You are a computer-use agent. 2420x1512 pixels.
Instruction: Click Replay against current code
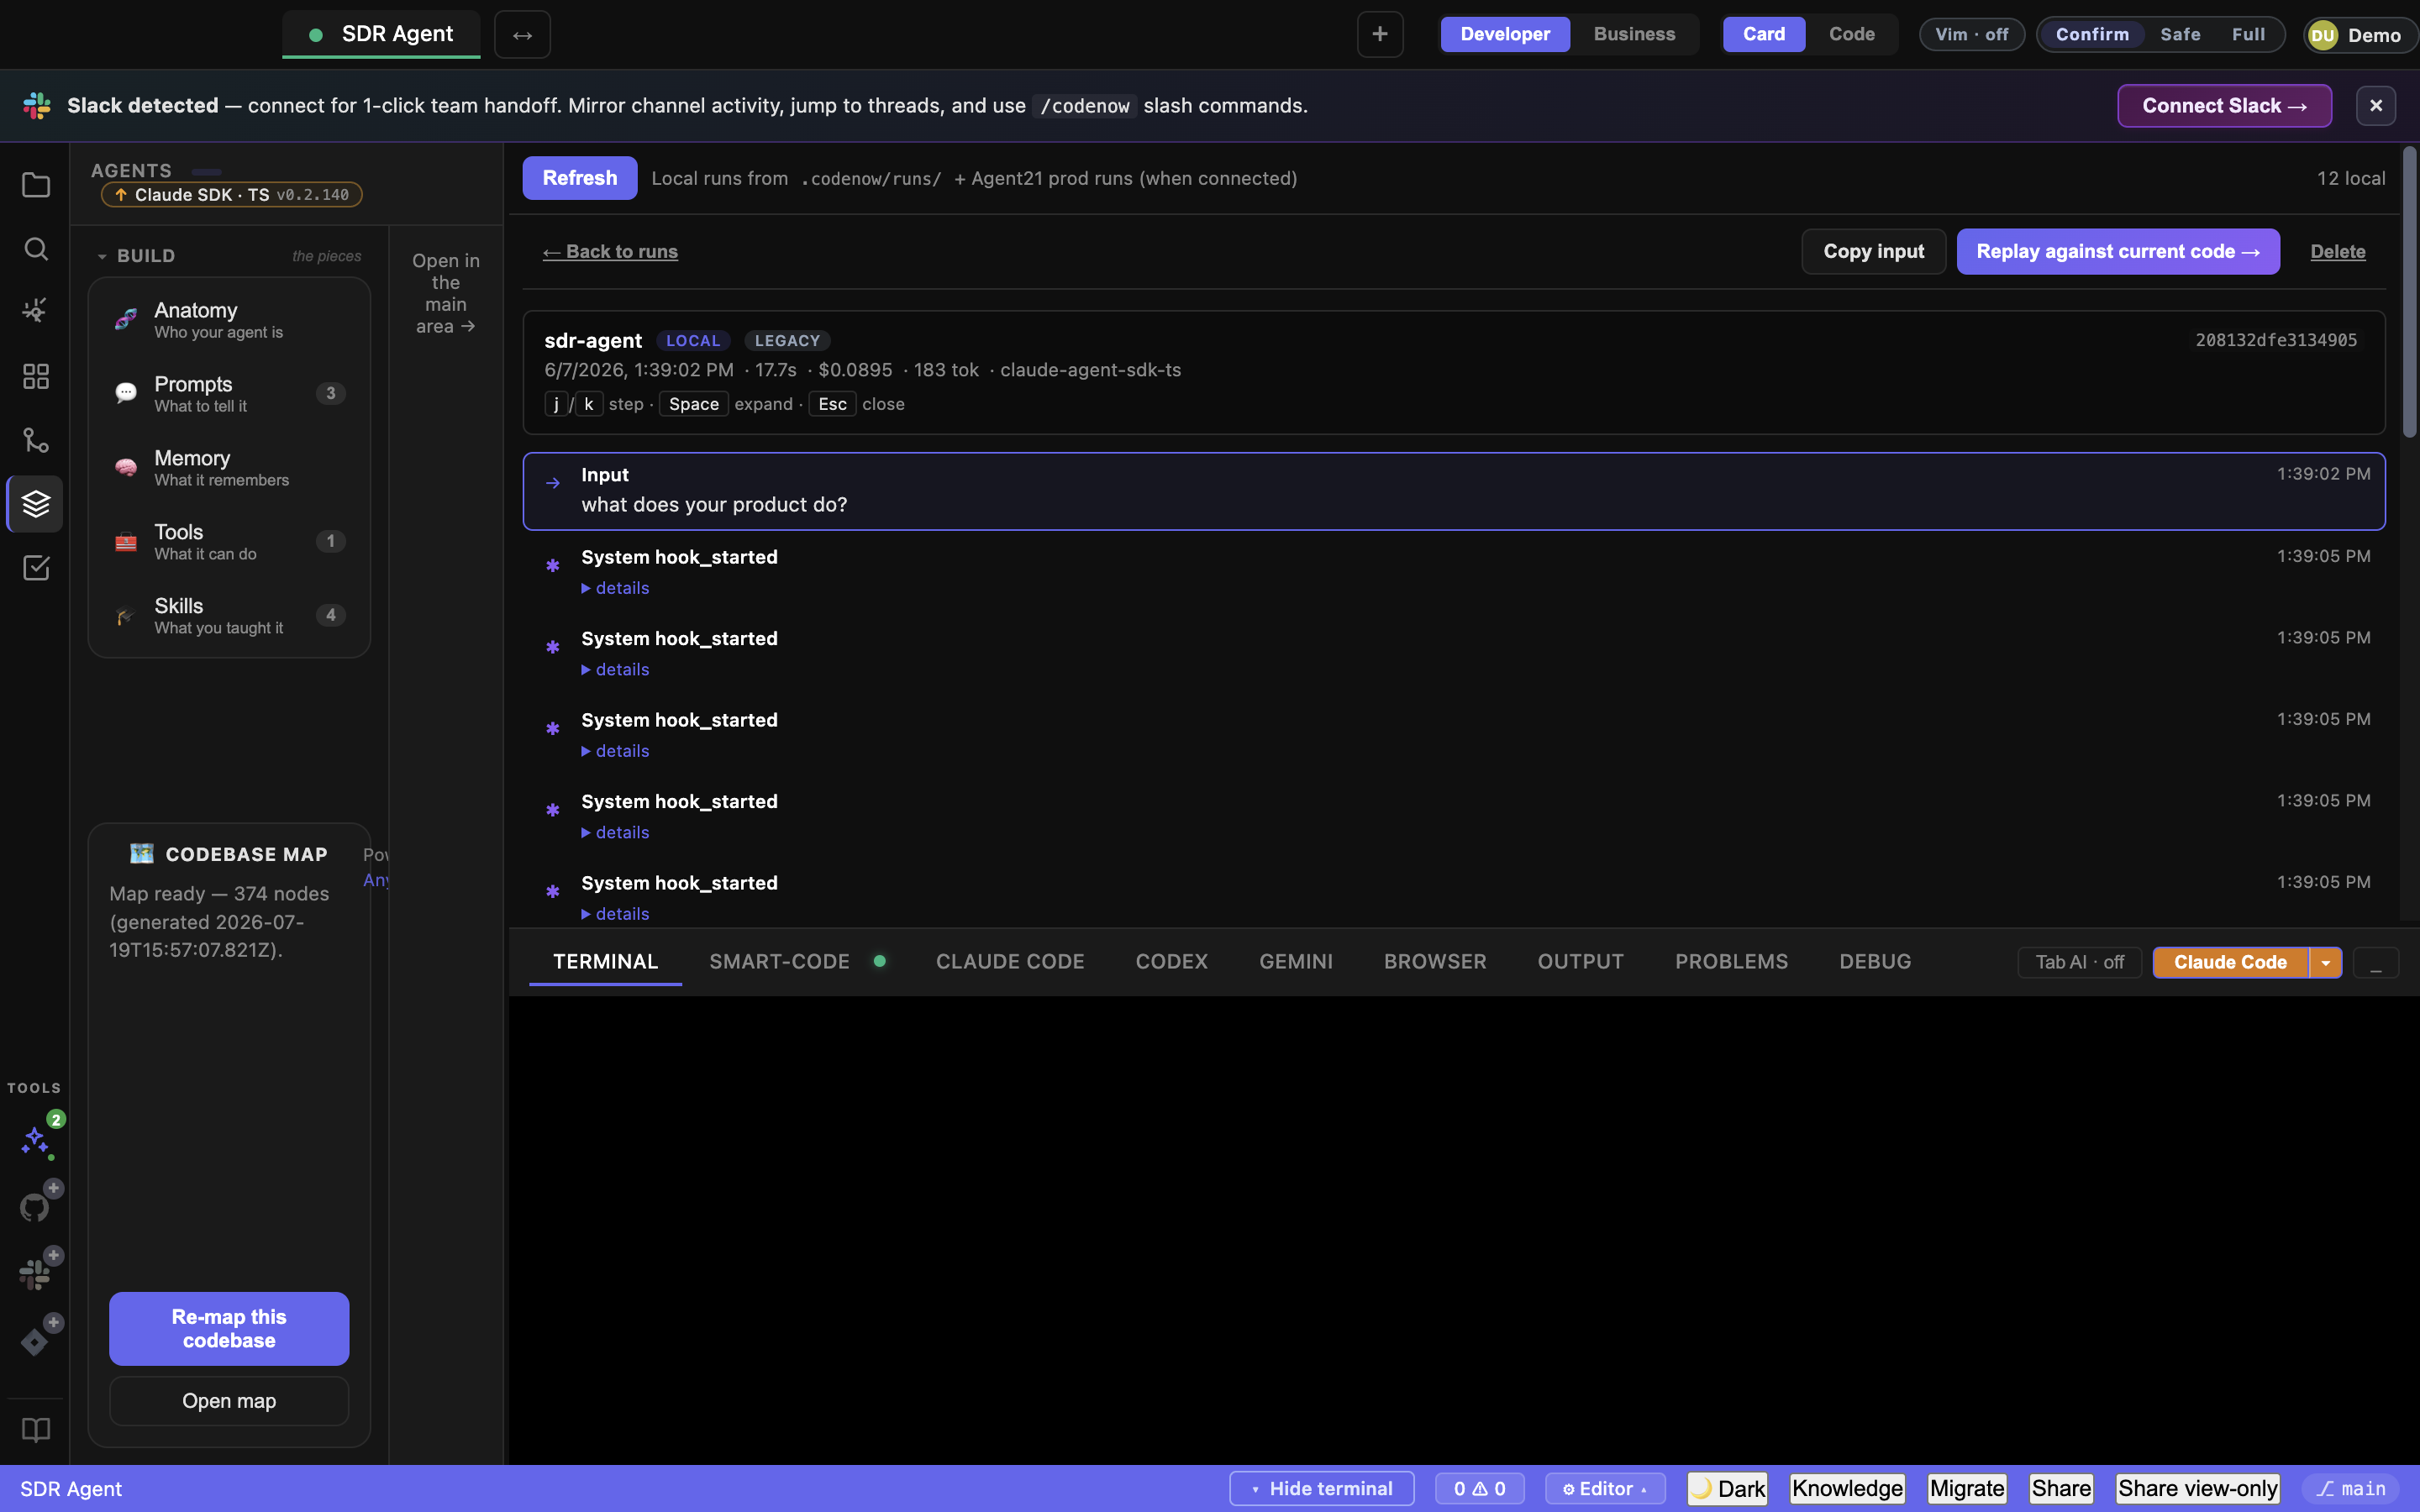2118,252
